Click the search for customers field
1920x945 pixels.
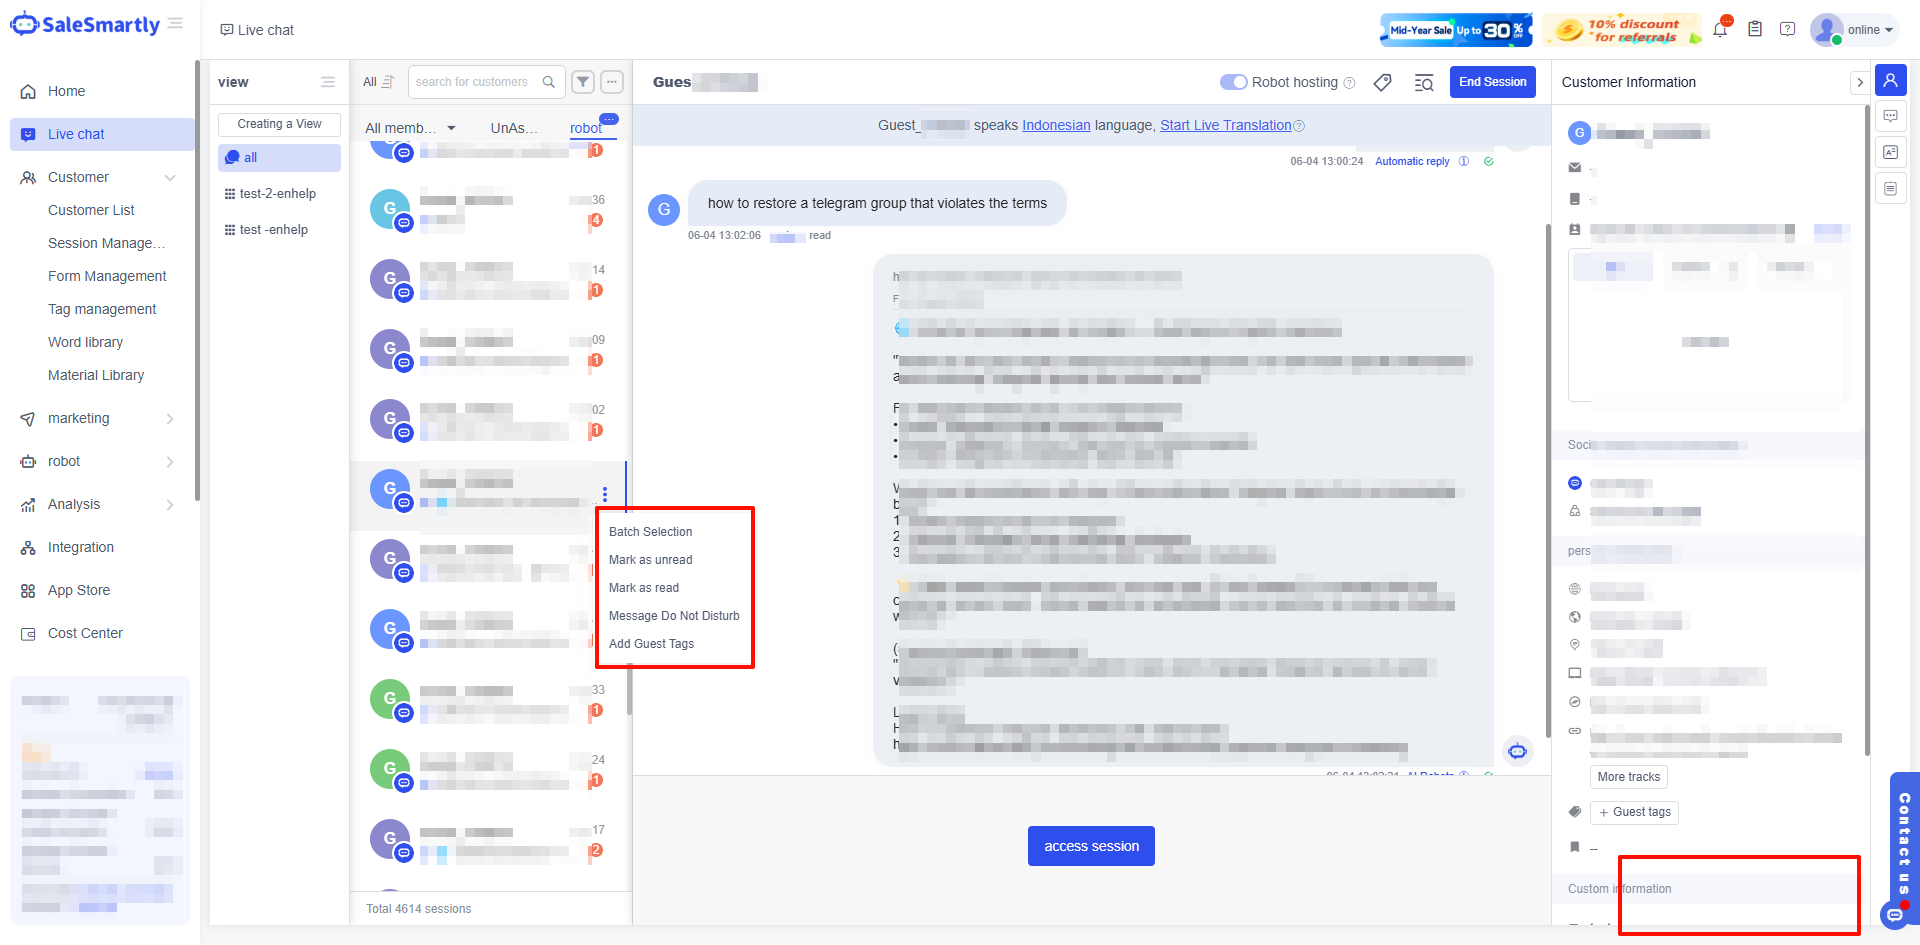[x=474, y=82]
